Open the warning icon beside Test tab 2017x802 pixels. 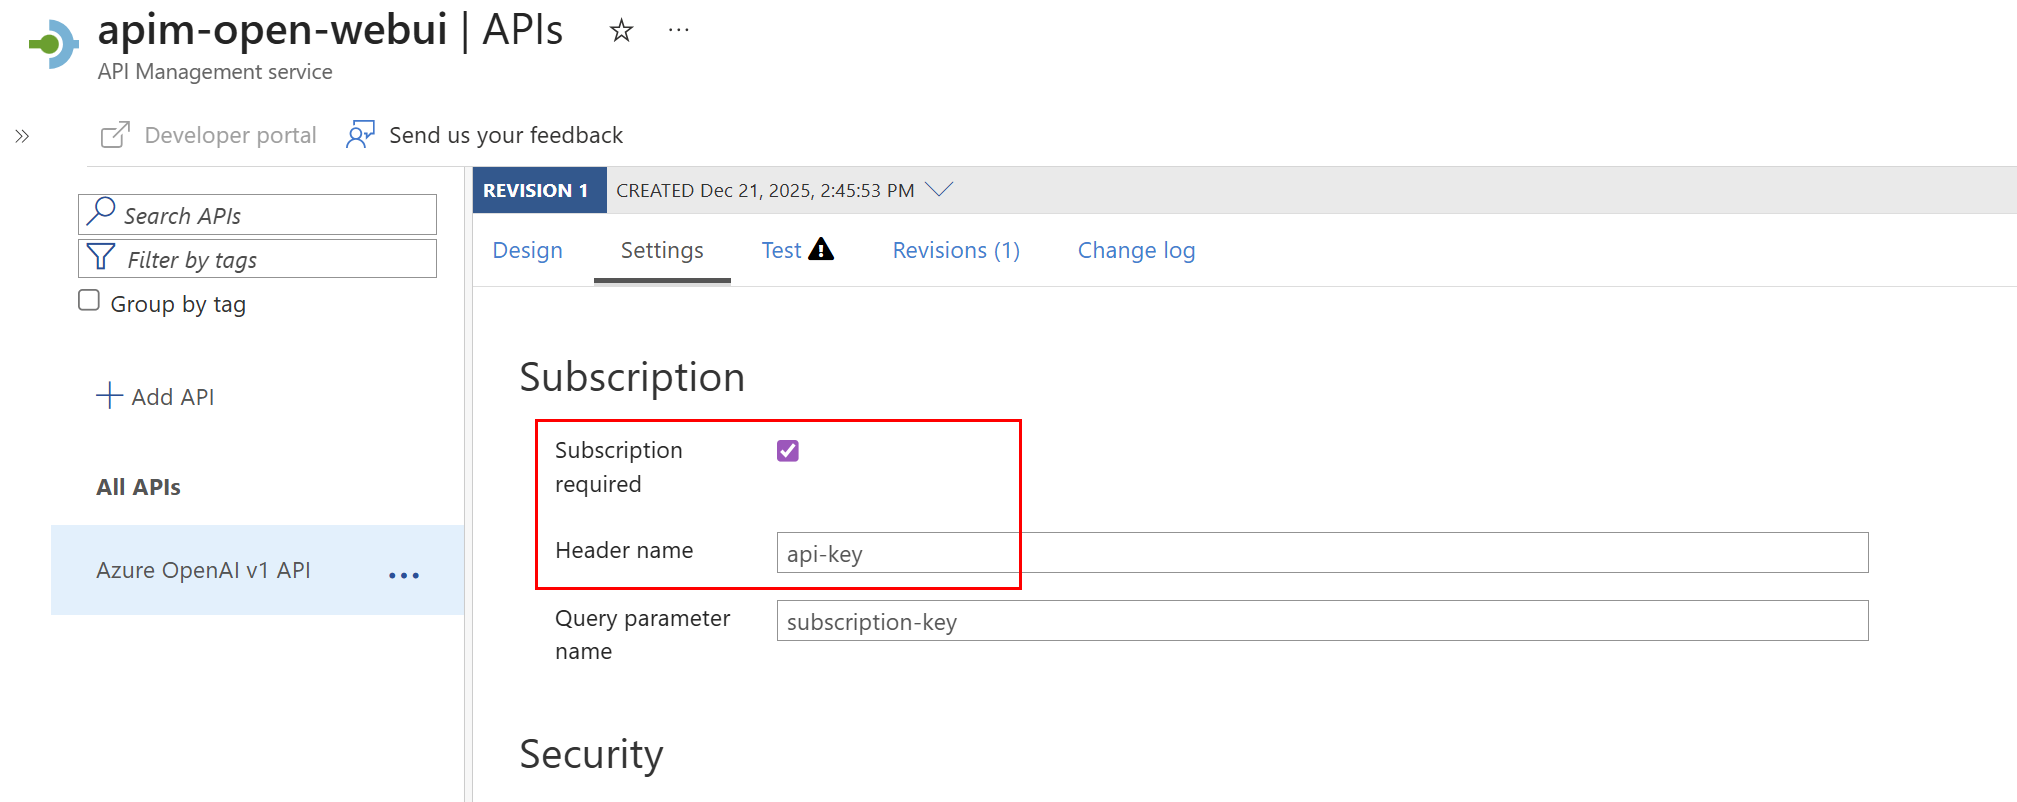click(821, 249)
